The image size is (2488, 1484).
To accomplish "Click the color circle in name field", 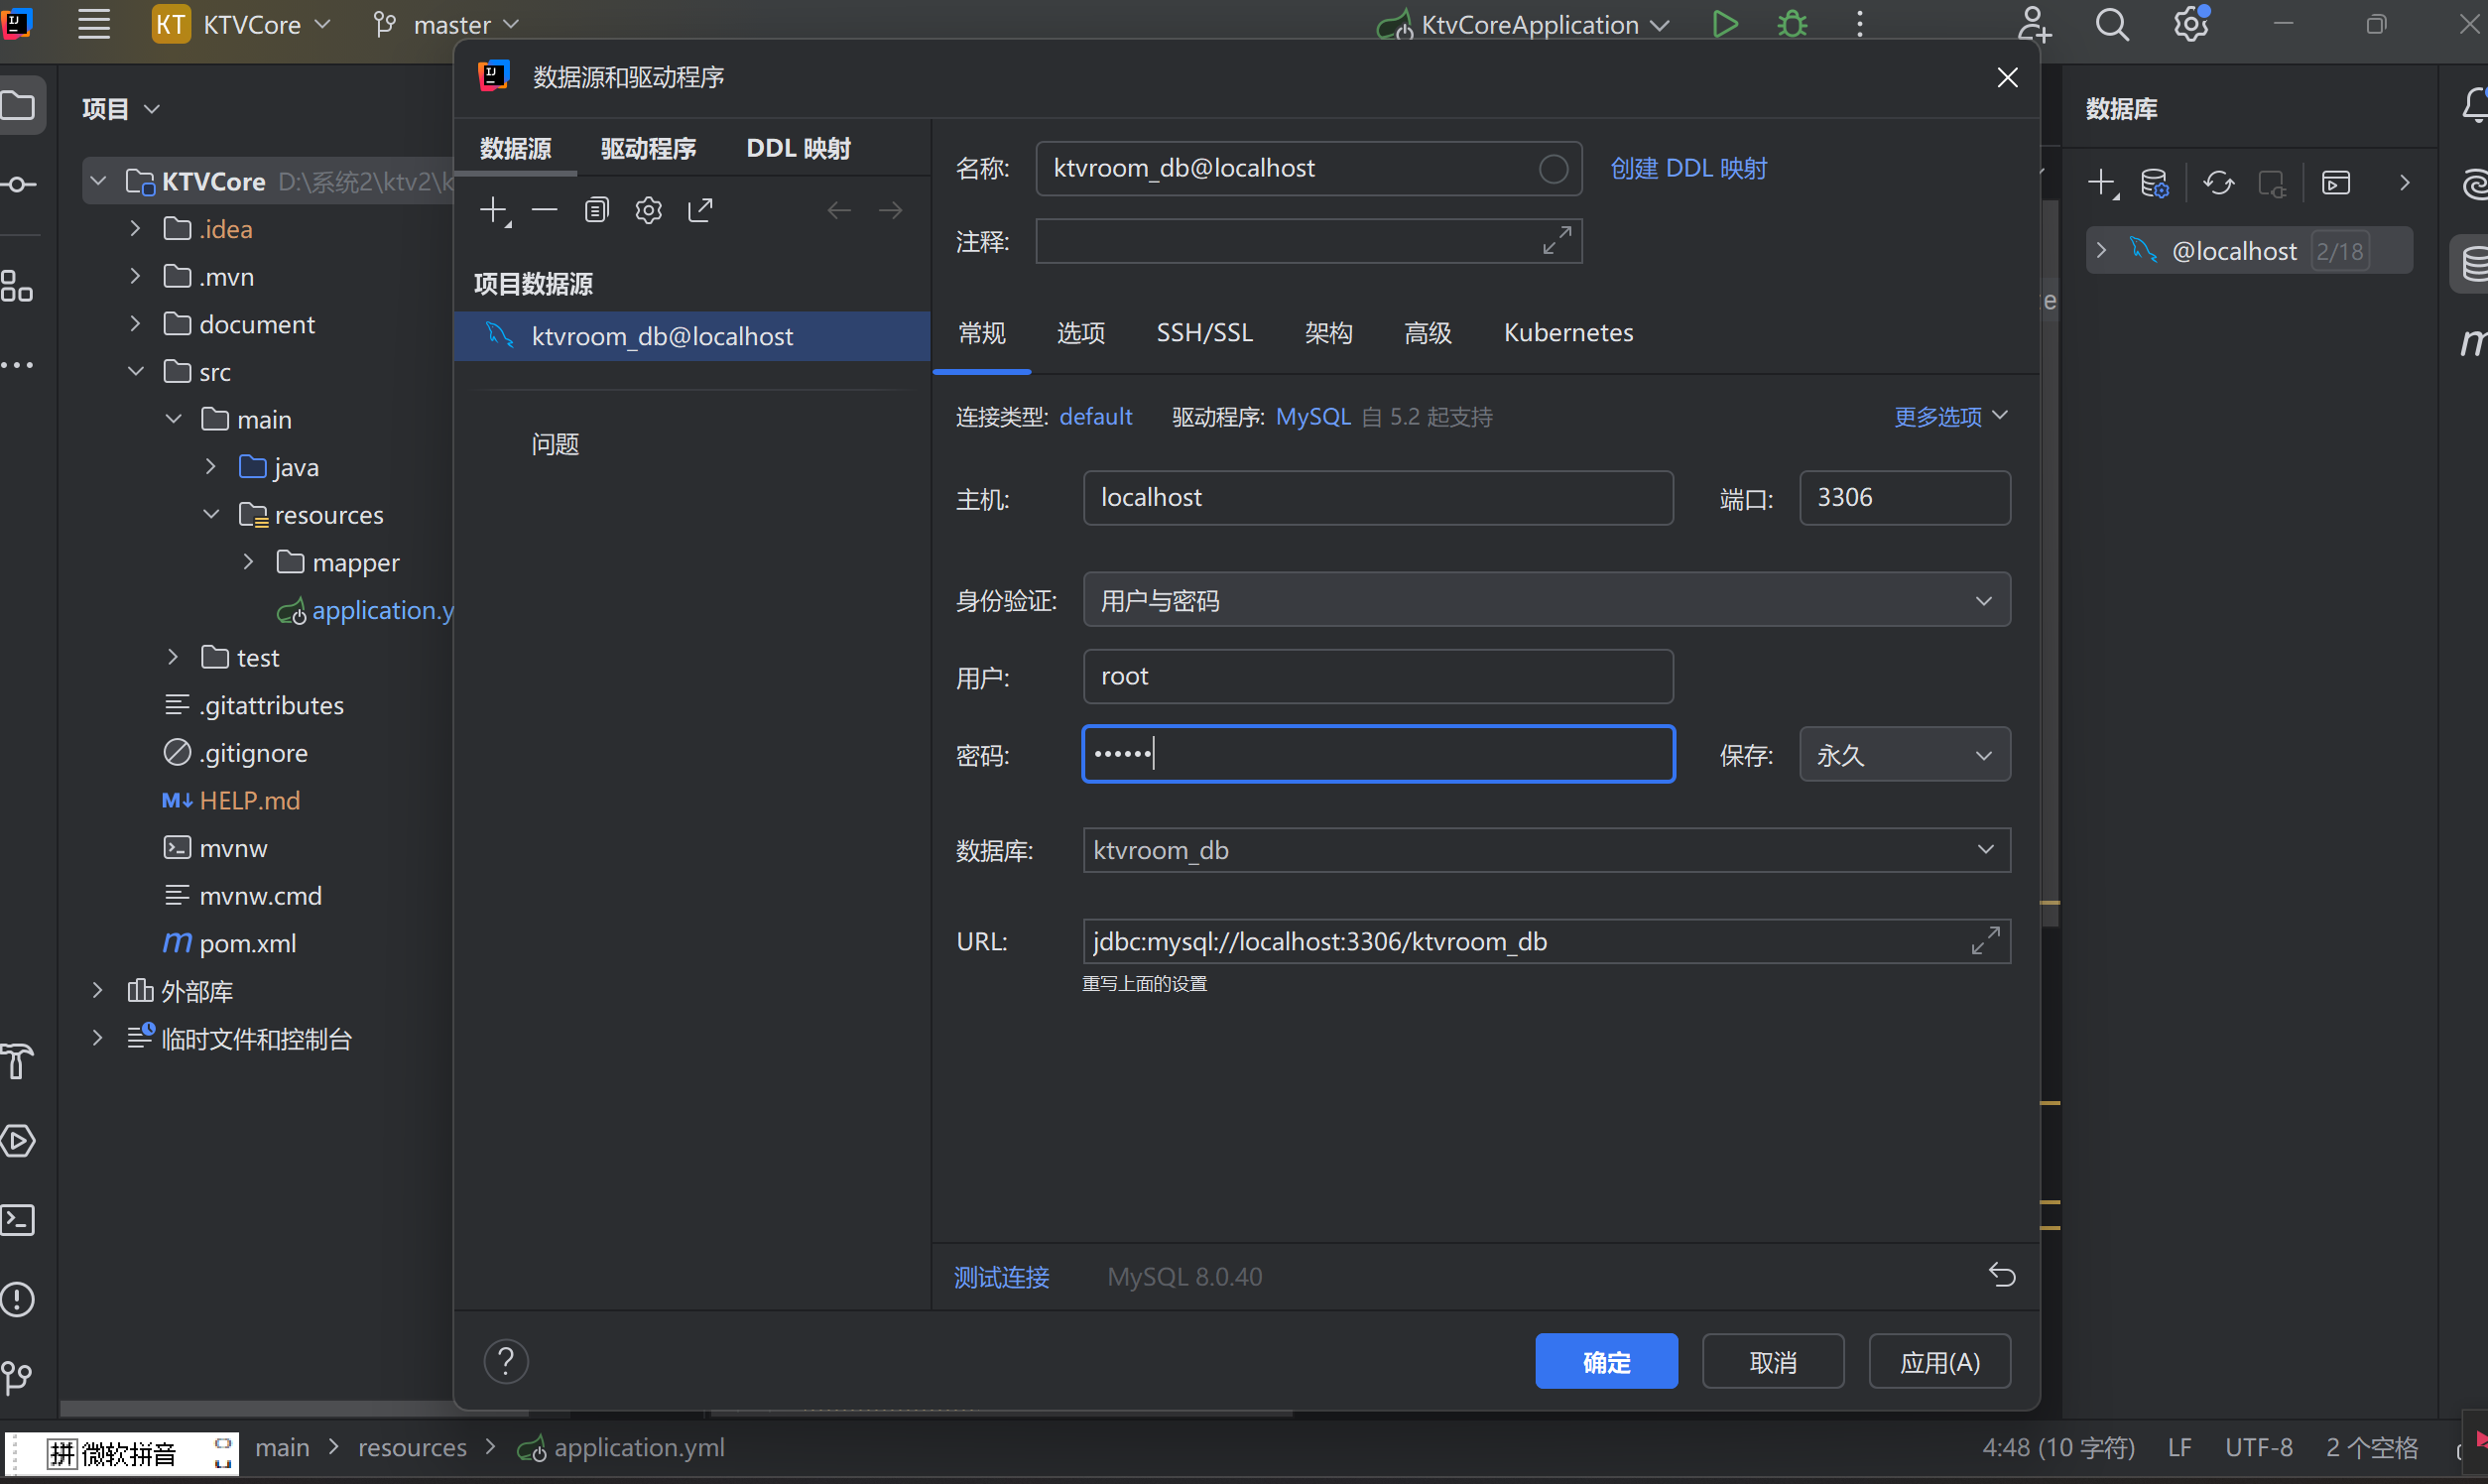I will point(1553,169).
